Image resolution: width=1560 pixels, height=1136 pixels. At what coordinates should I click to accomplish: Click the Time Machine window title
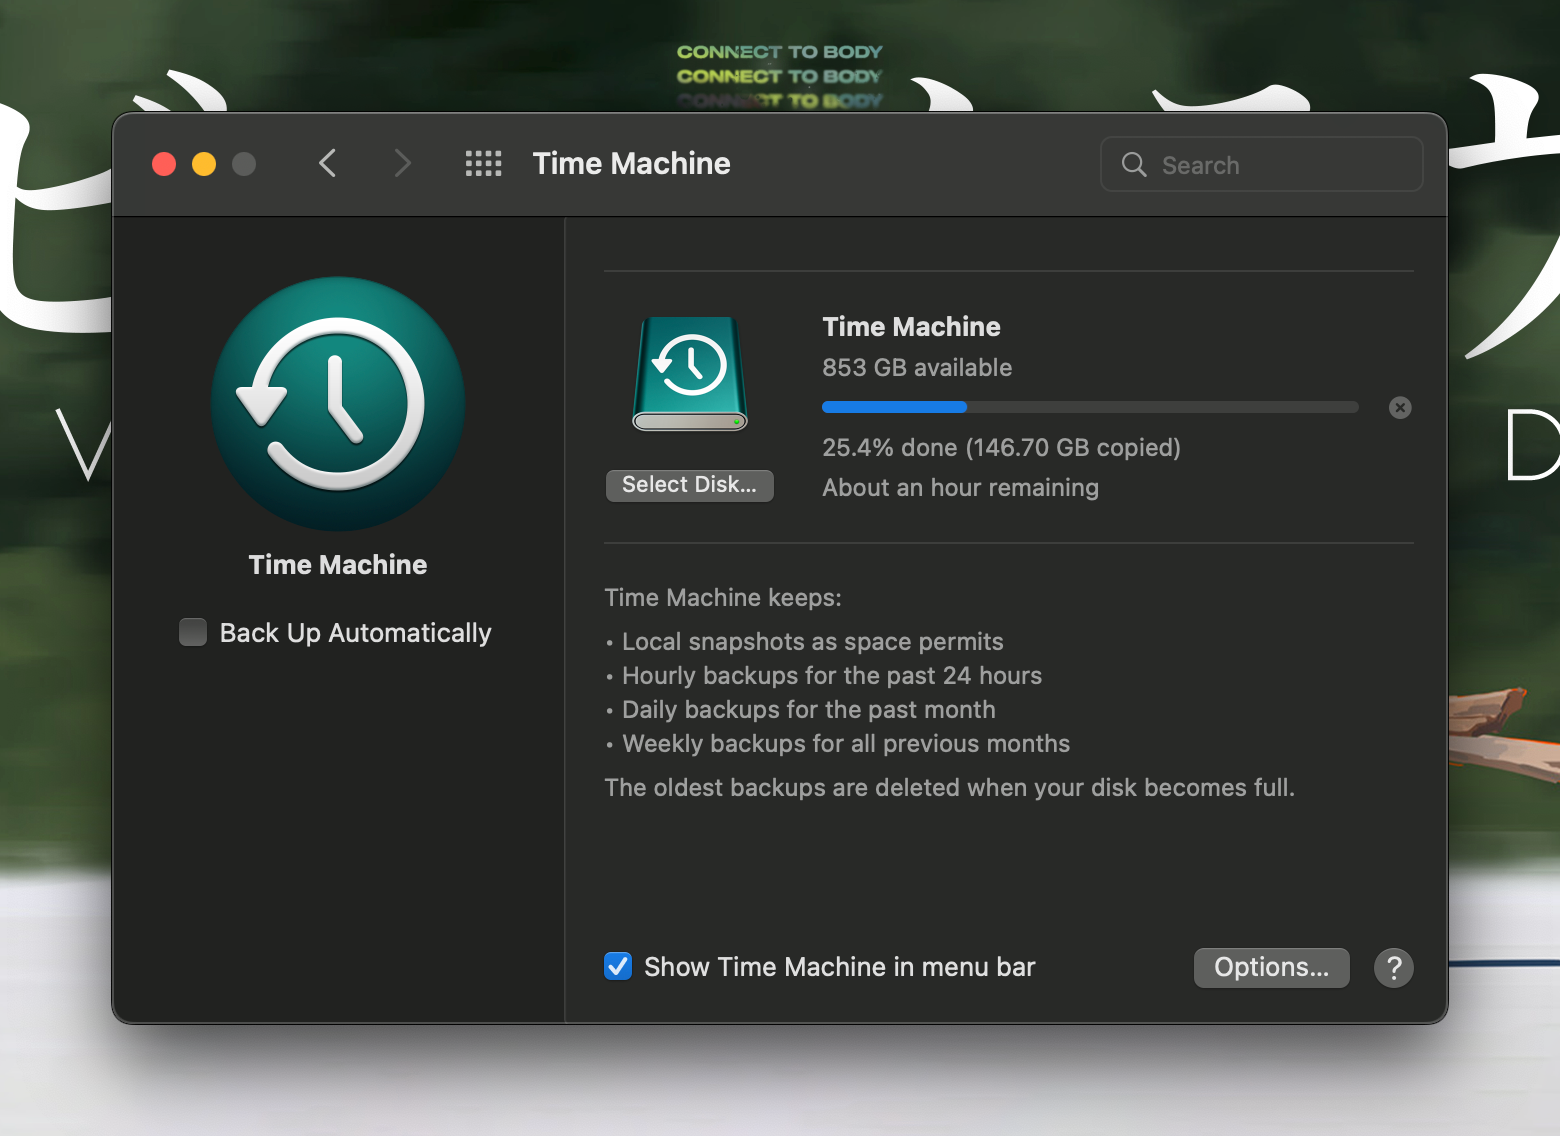point(631,164)
